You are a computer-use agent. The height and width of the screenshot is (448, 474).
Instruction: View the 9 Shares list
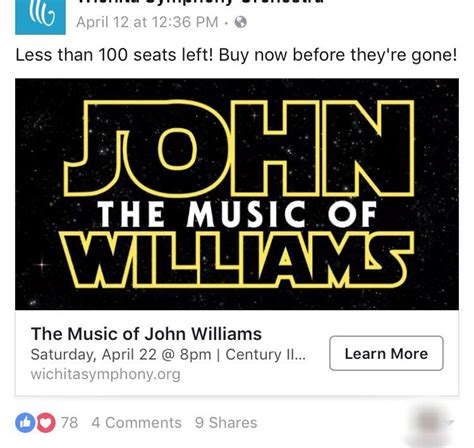click(x=226, y=423)
